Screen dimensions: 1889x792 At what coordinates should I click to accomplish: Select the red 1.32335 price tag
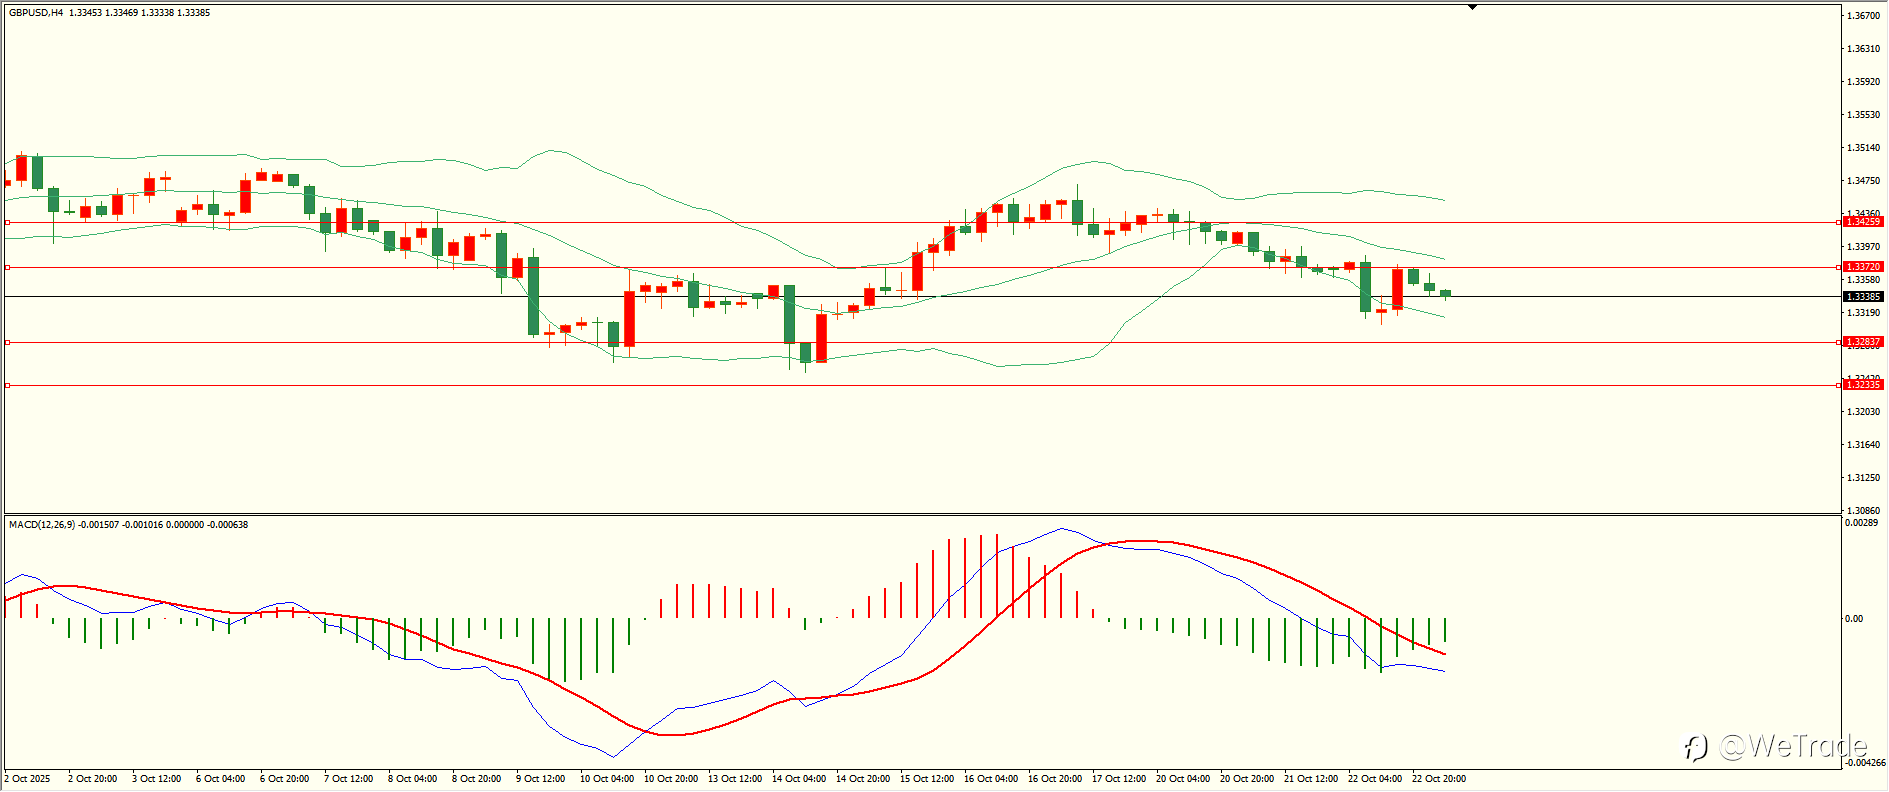click(1863, 385)
